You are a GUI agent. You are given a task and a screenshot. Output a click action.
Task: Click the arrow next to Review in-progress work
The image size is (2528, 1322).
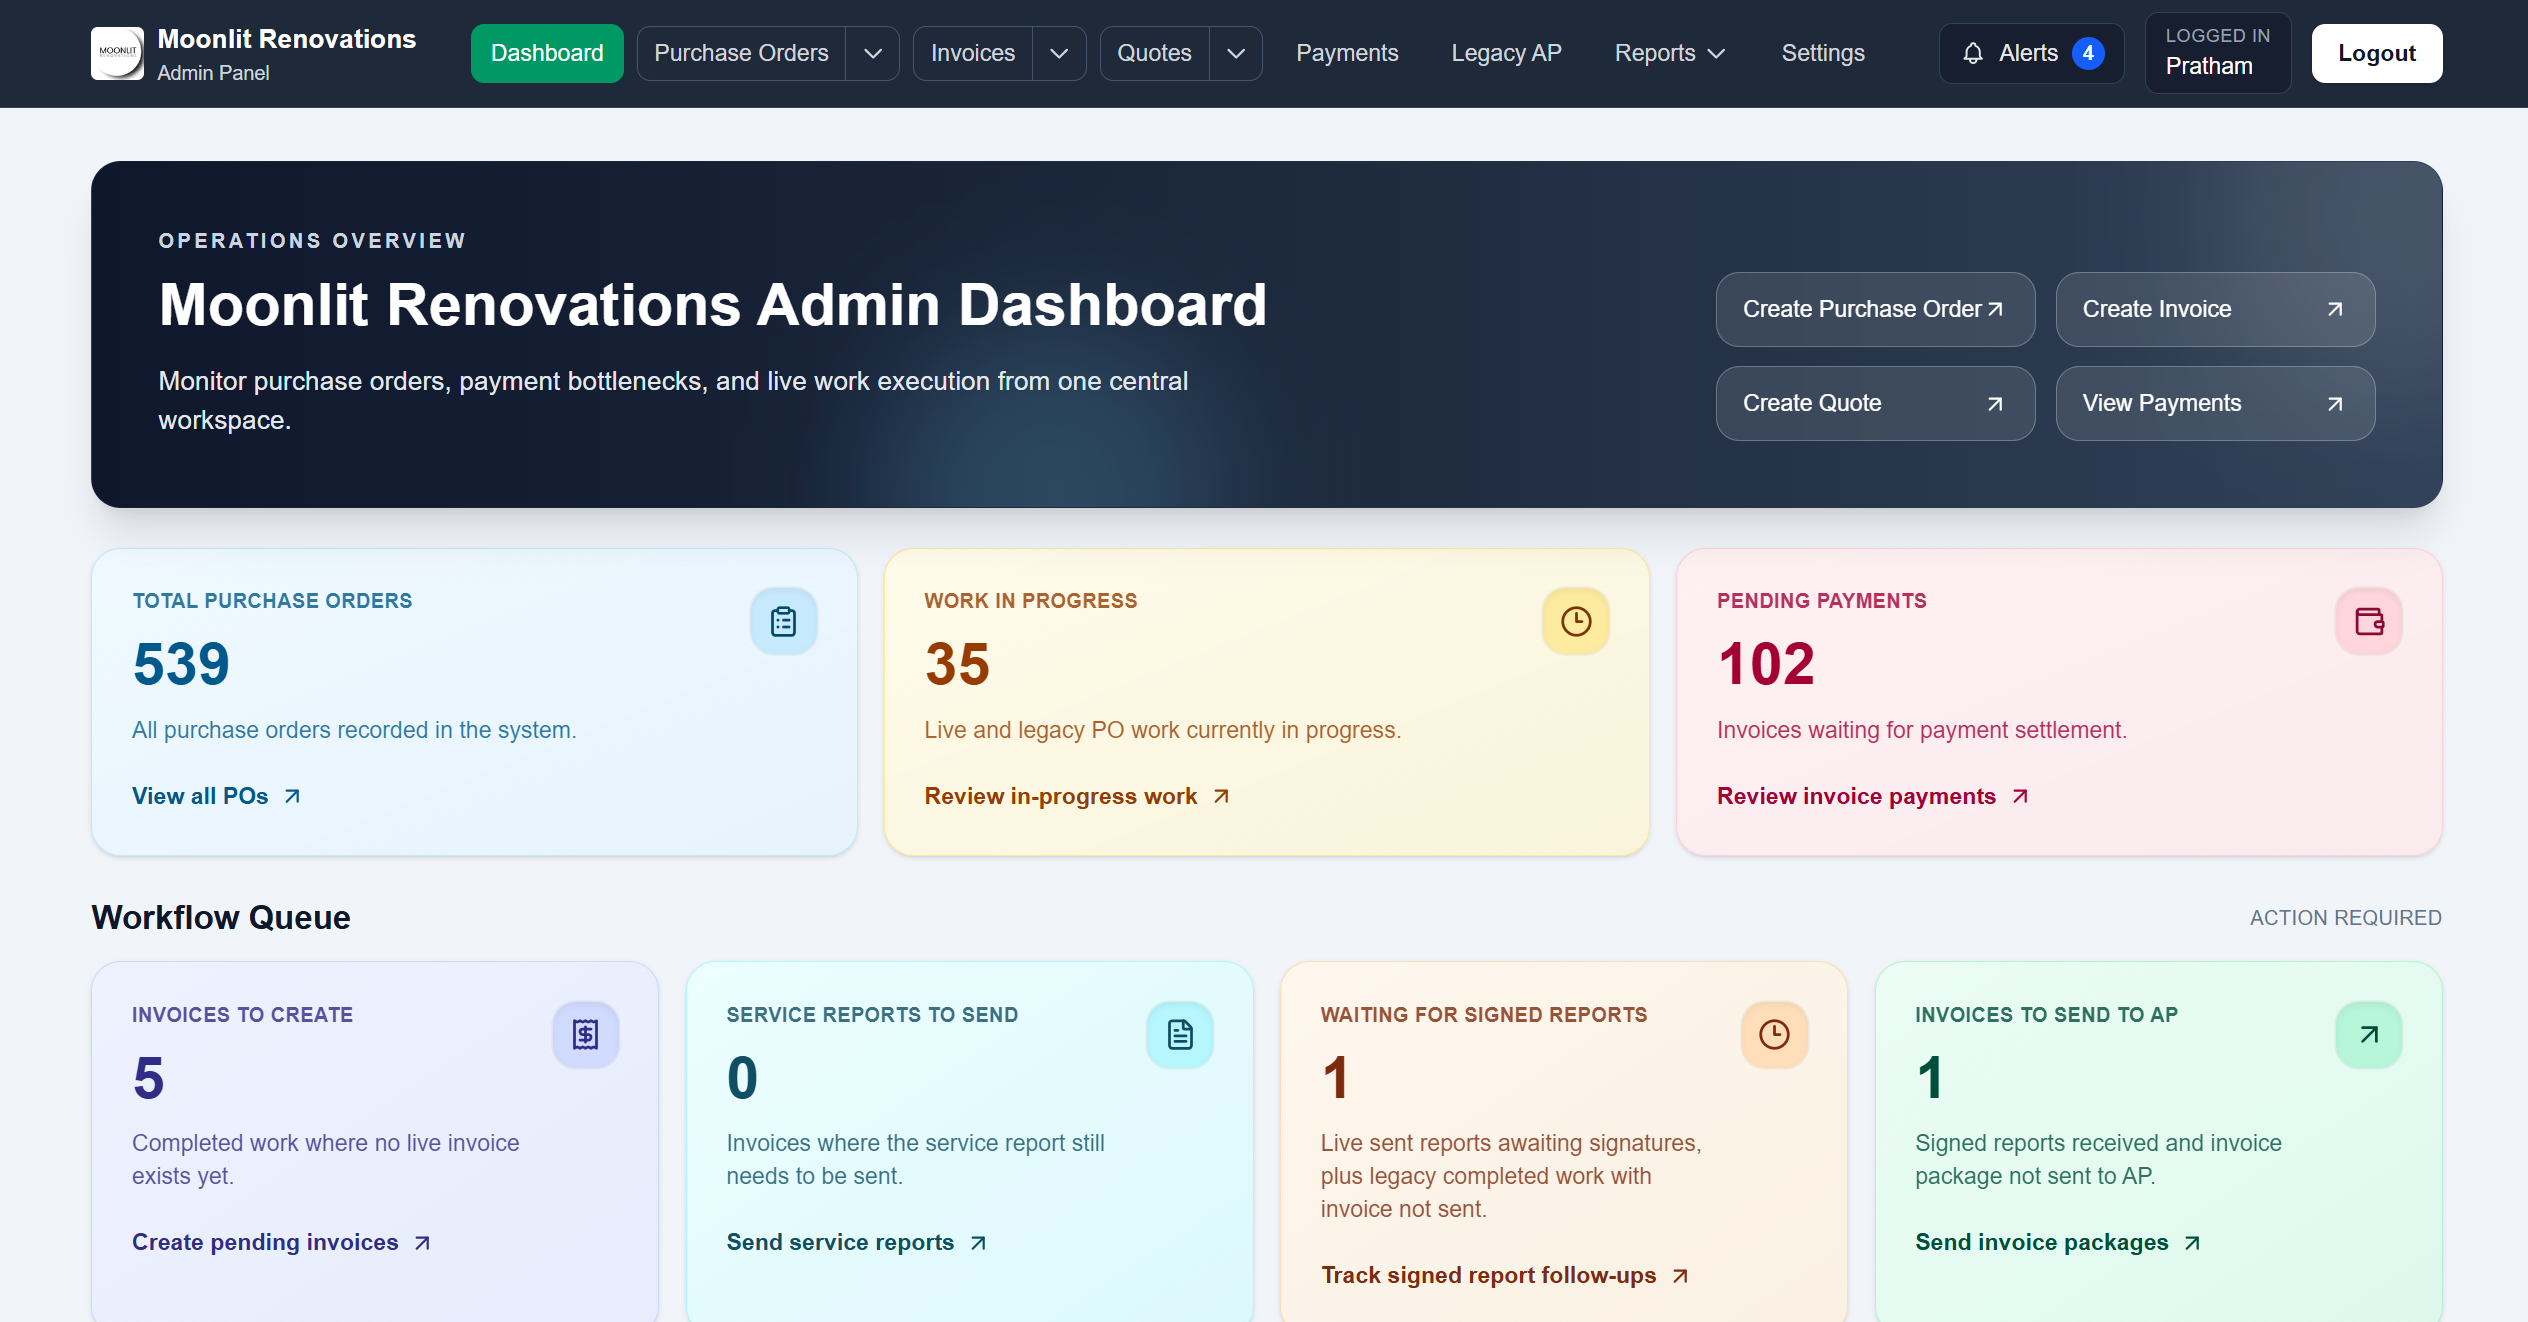(1221, 796)
